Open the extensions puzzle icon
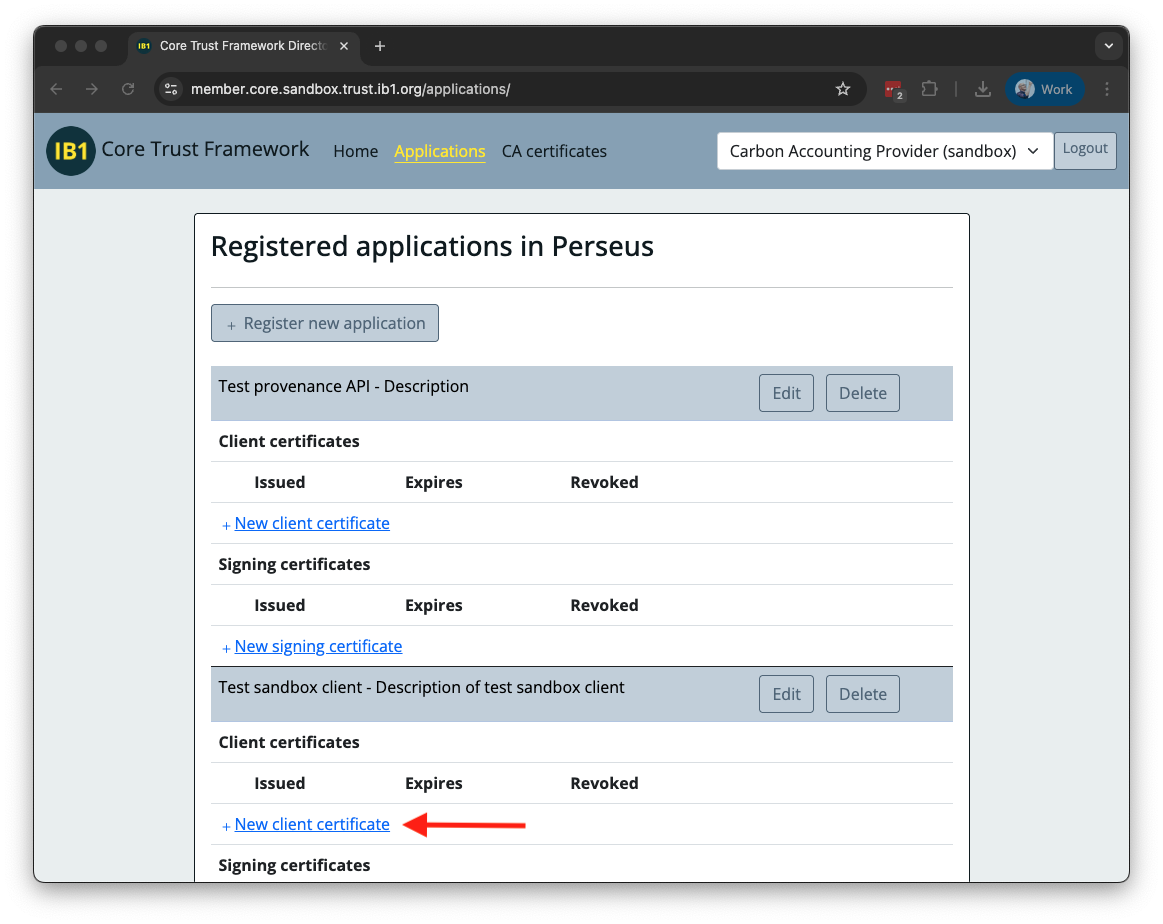The height and width of the screenshot is (924, 1163). coord(929,89)
